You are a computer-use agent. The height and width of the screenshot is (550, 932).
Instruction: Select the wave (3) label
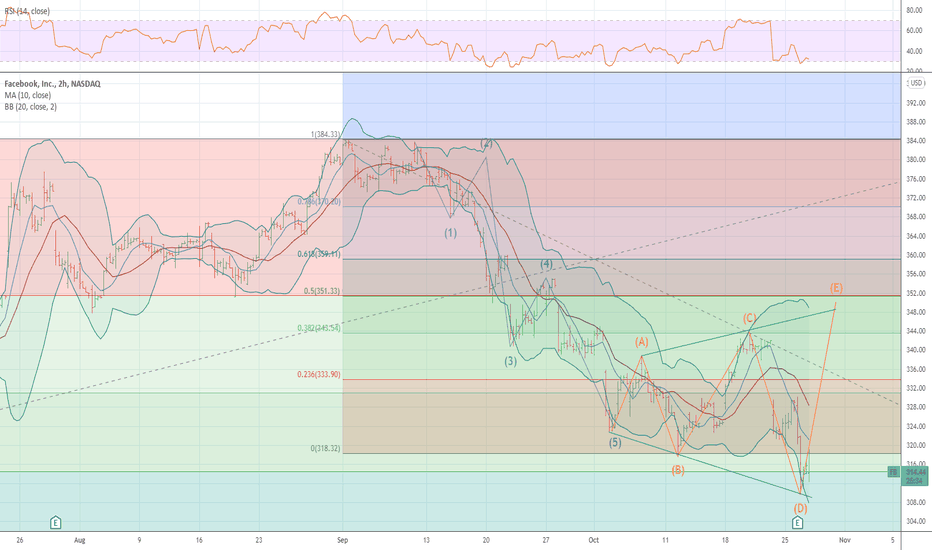511,361
